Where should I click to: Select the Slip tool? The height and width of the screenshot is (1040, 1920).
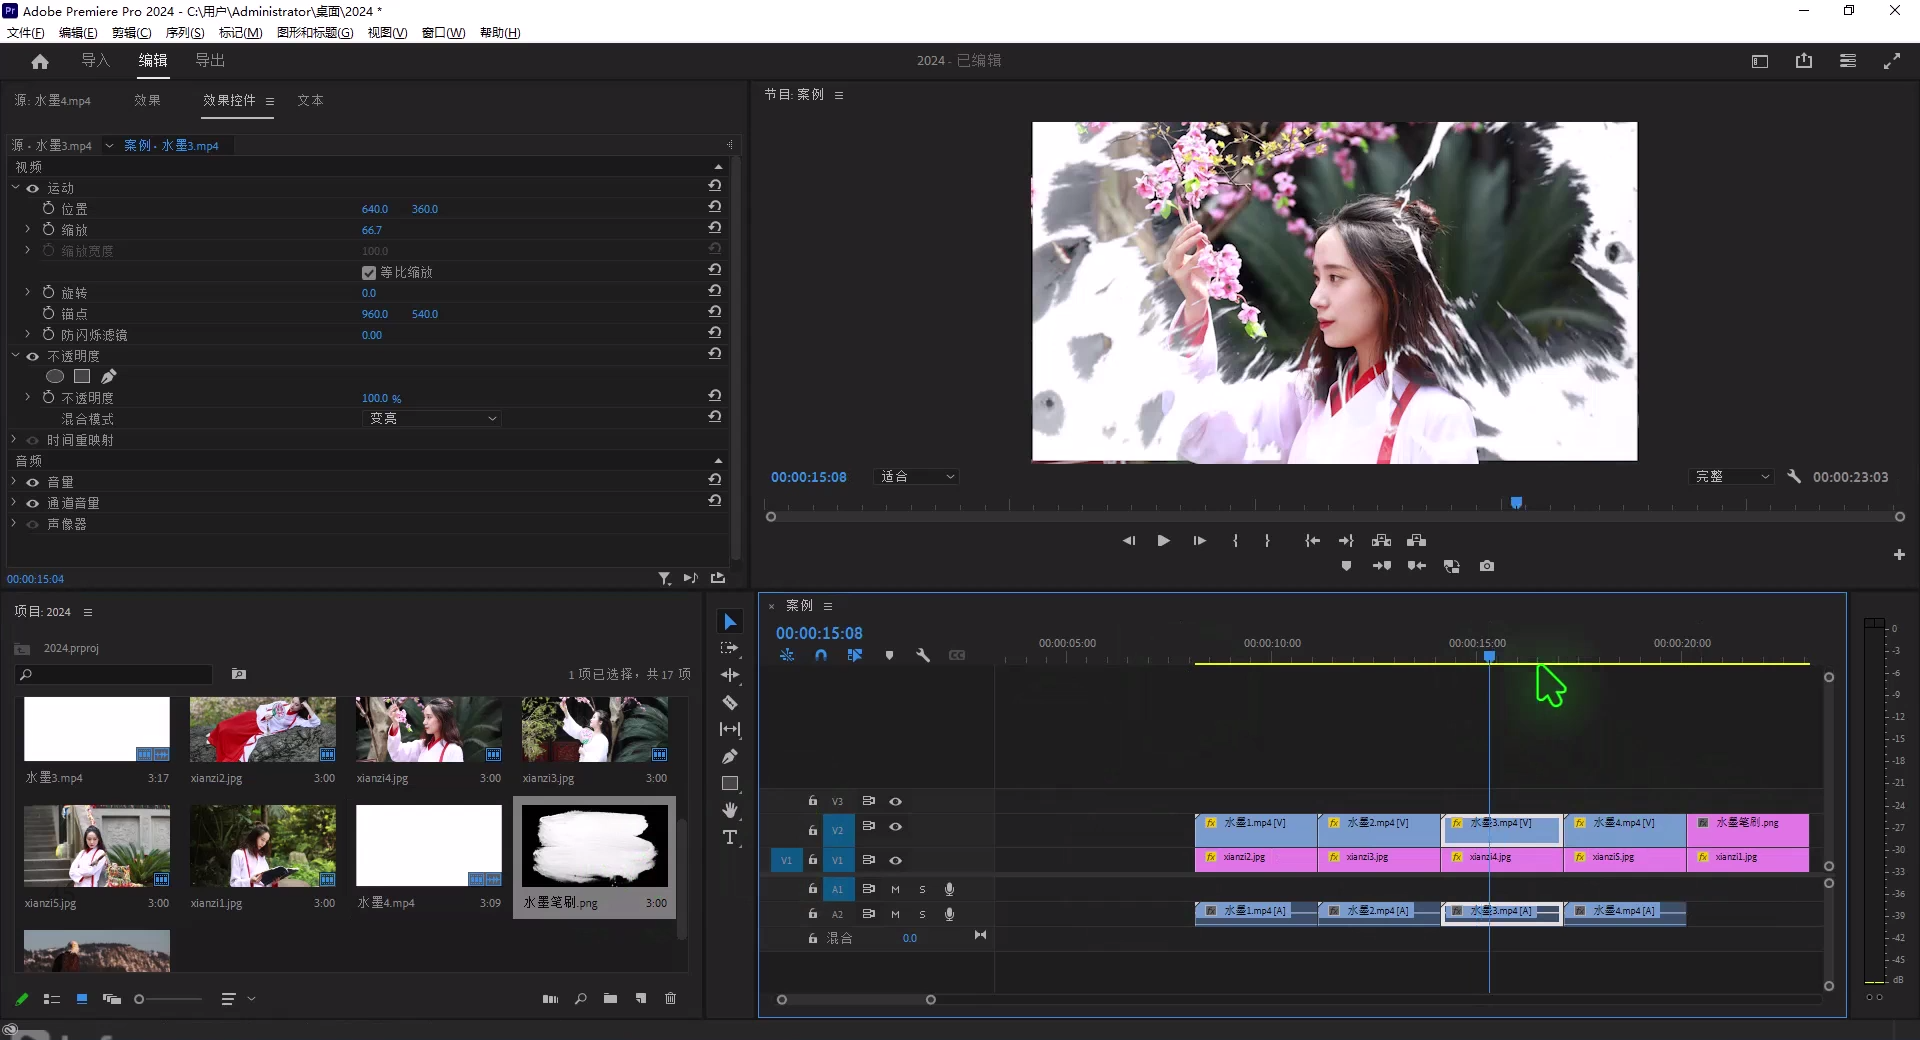730,730
